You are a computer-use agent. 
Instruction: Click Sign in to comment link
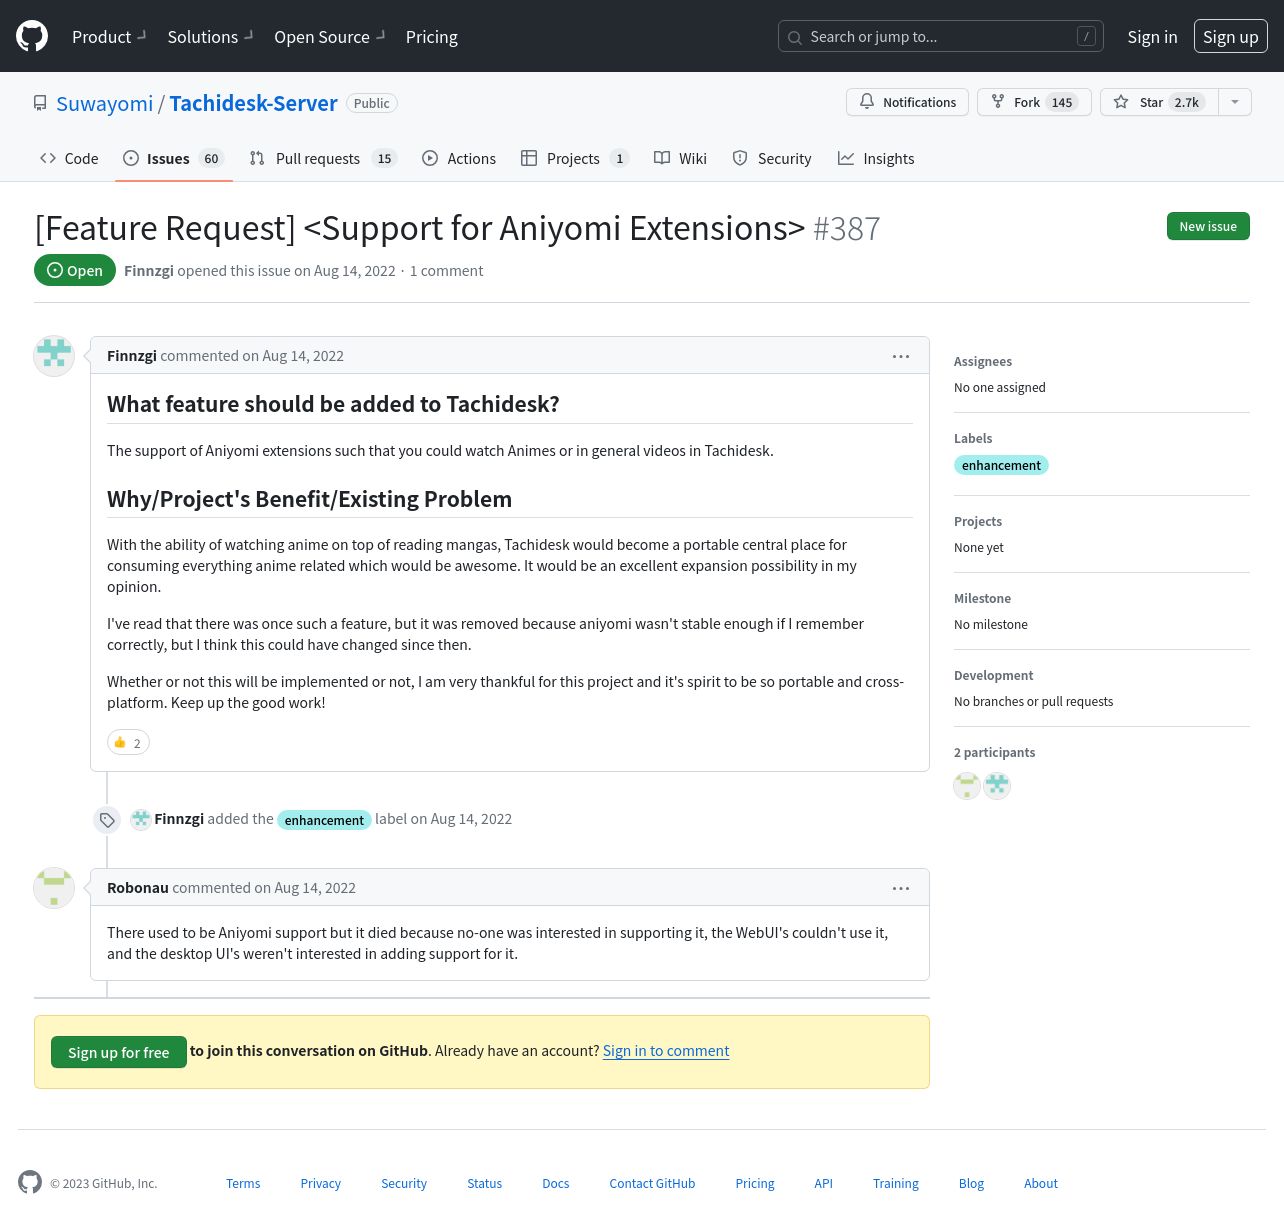(x=666, y=1051)
